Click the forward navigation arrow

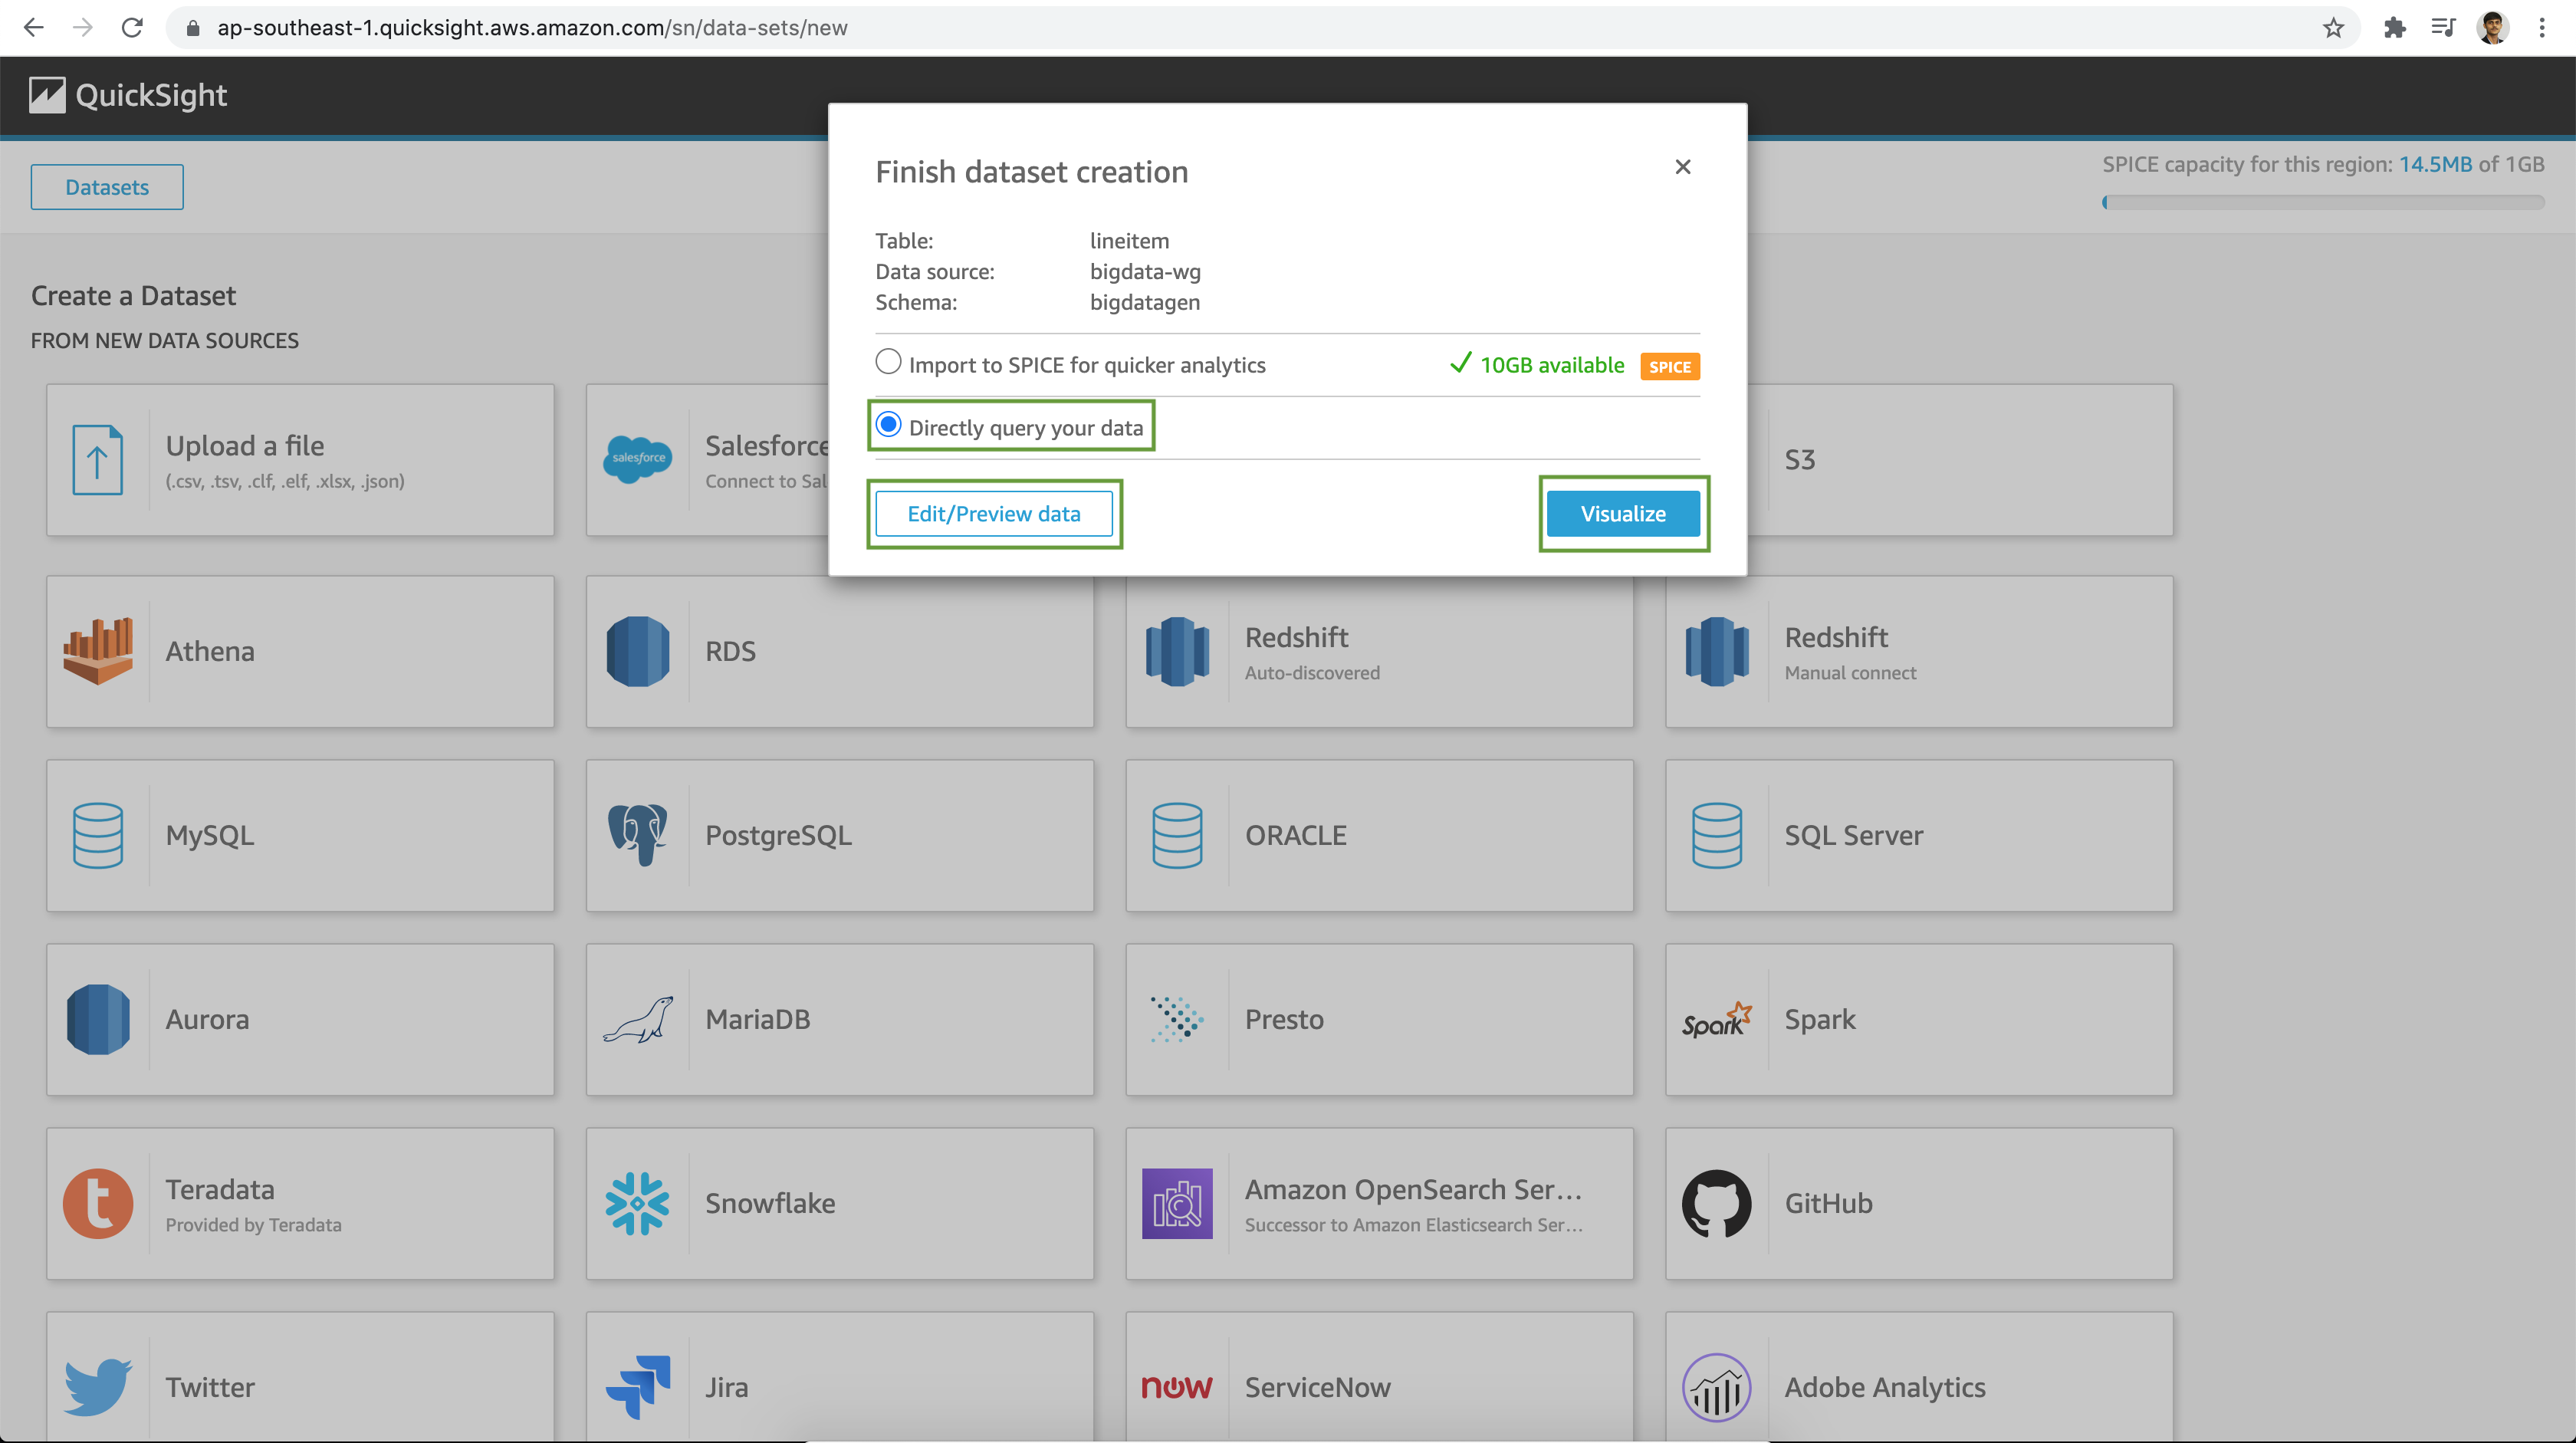(83, 28)
